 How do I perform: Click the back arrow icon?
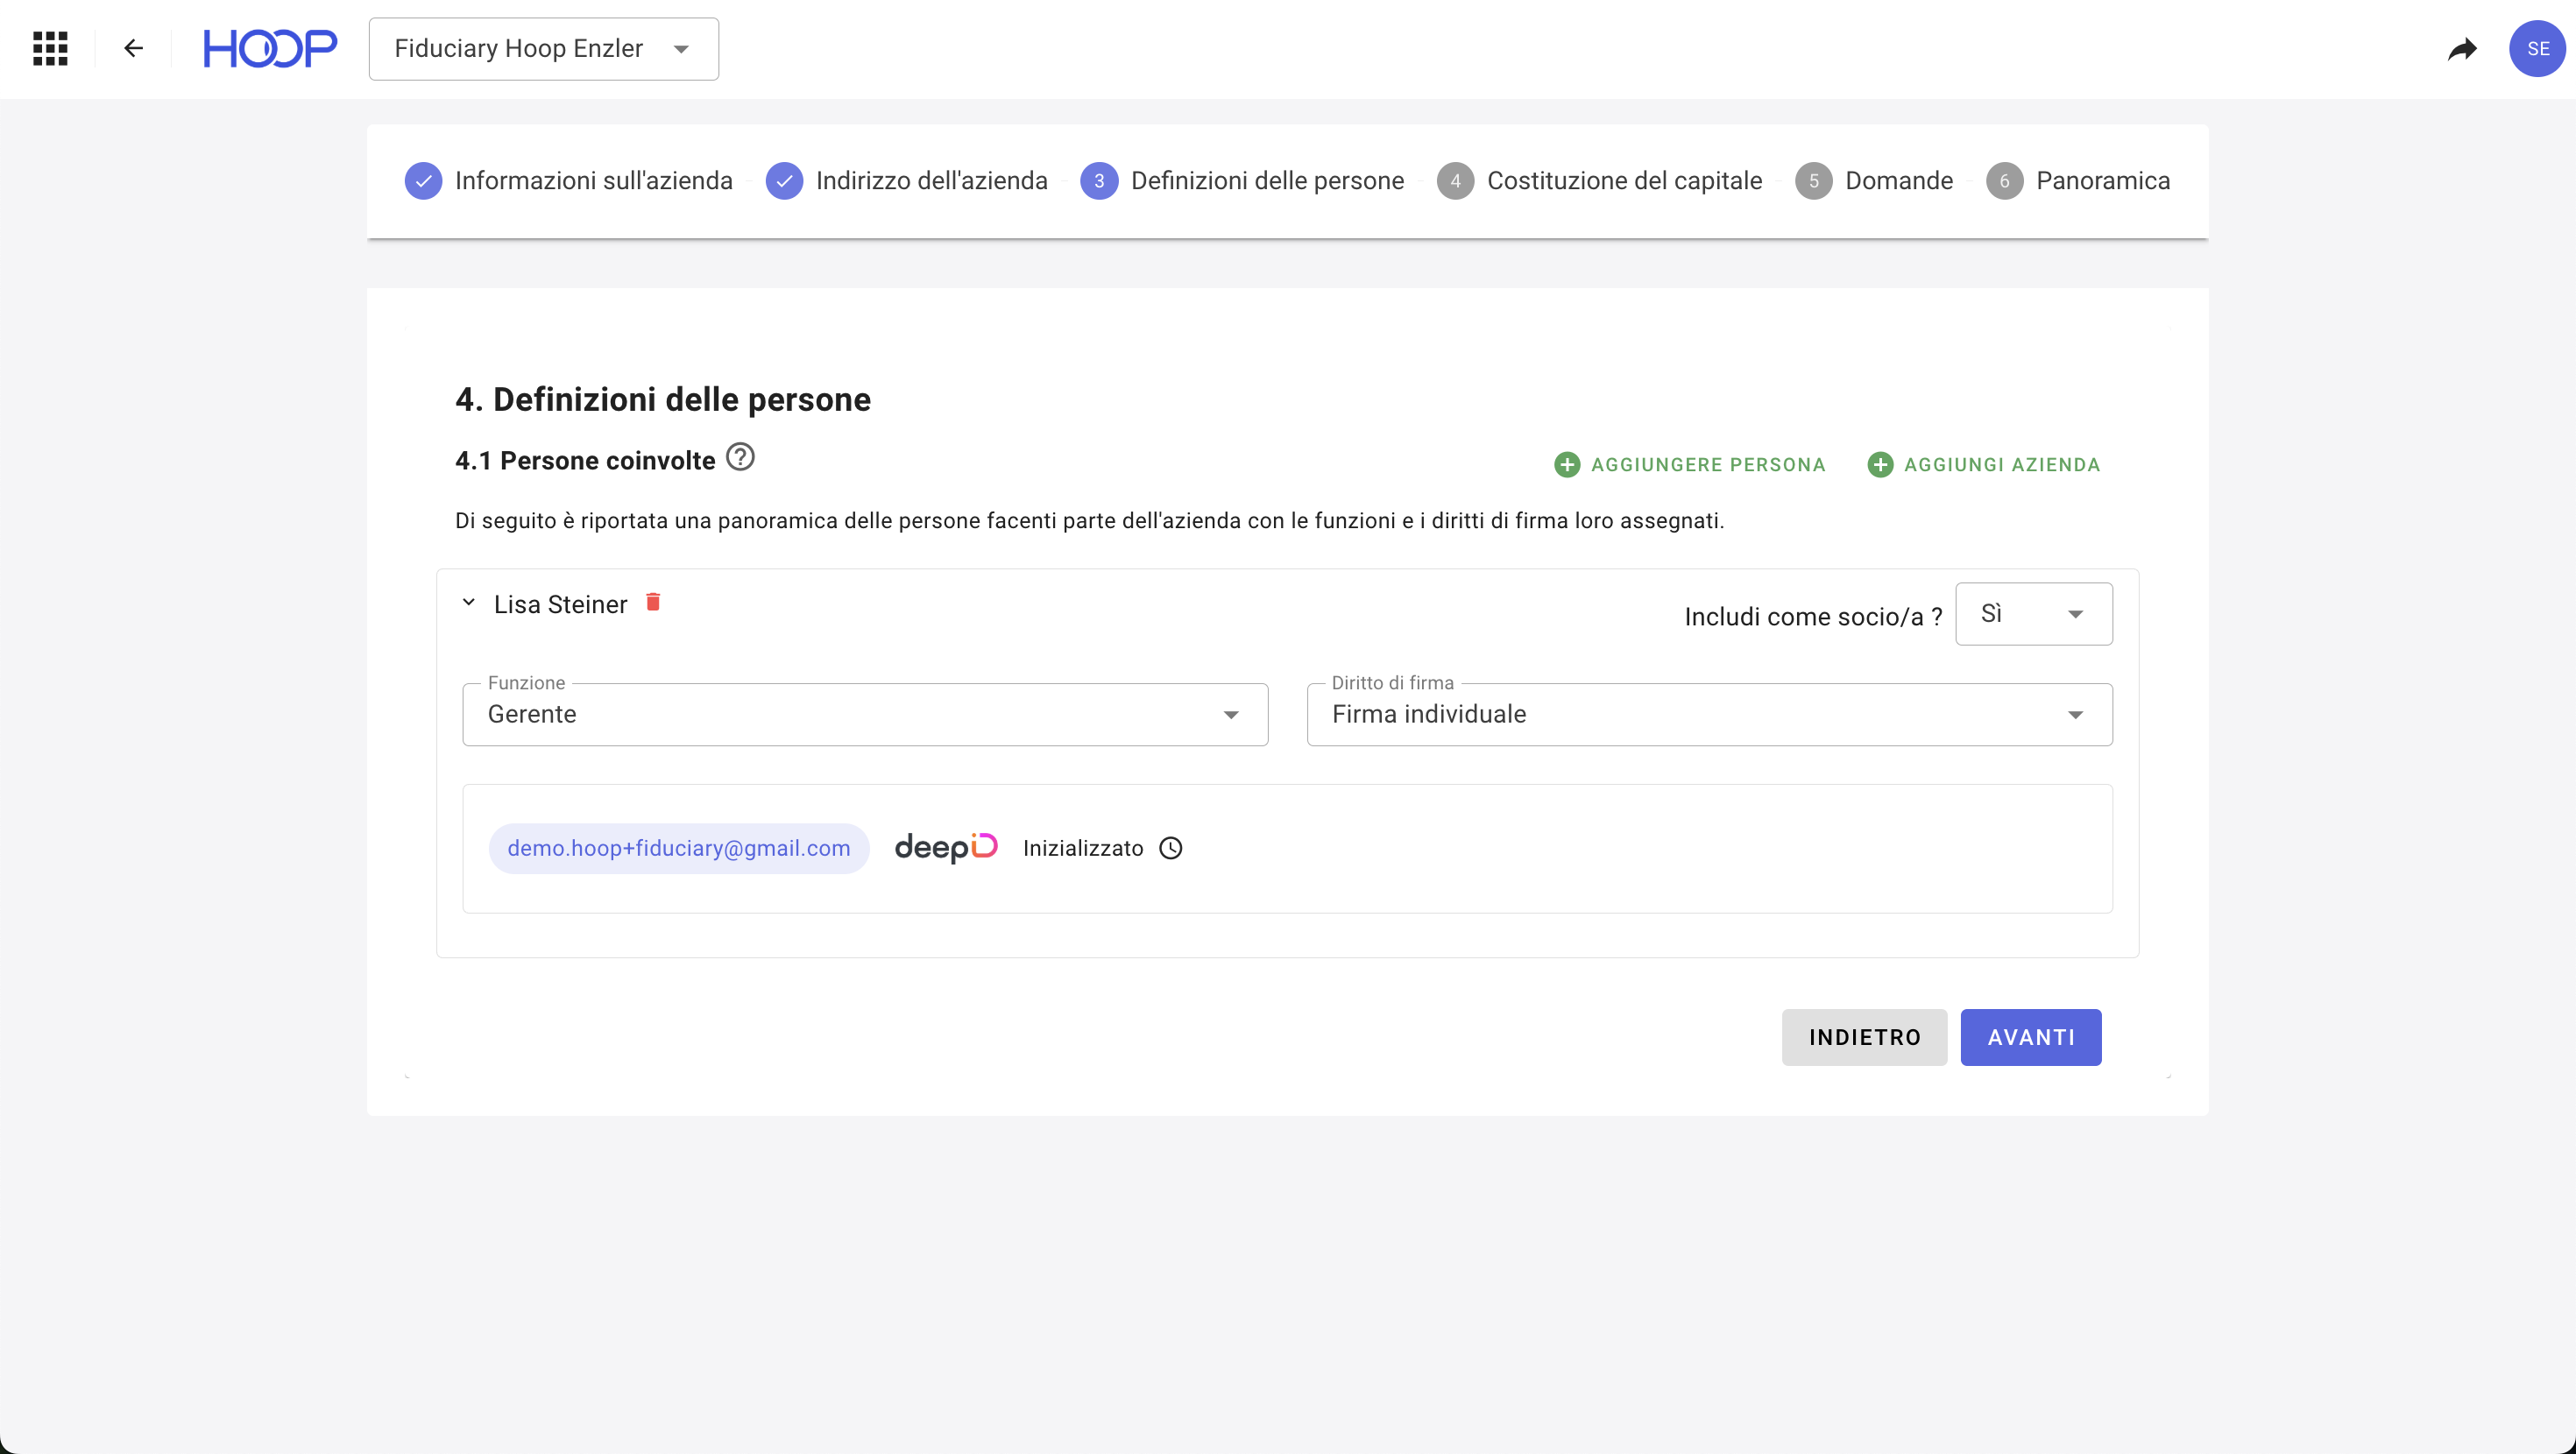[x=133, y=48]
